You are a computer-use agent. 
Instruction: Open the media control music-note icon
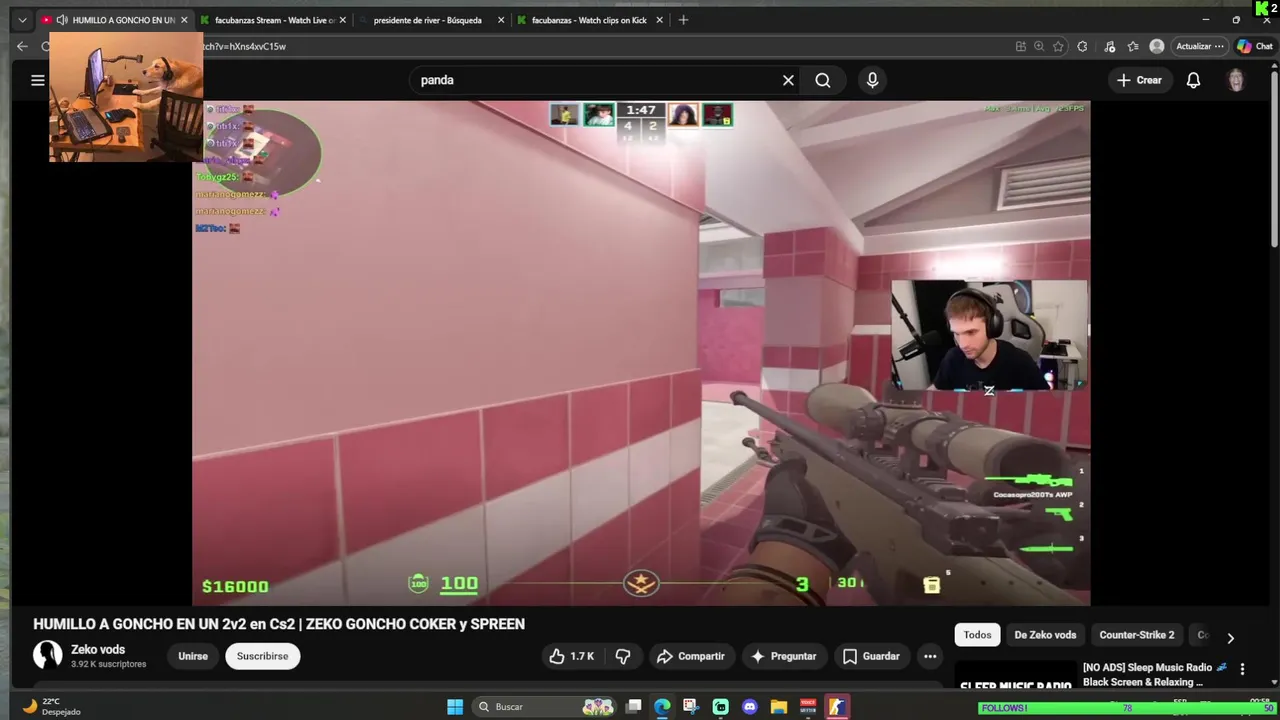point(1110,46)
